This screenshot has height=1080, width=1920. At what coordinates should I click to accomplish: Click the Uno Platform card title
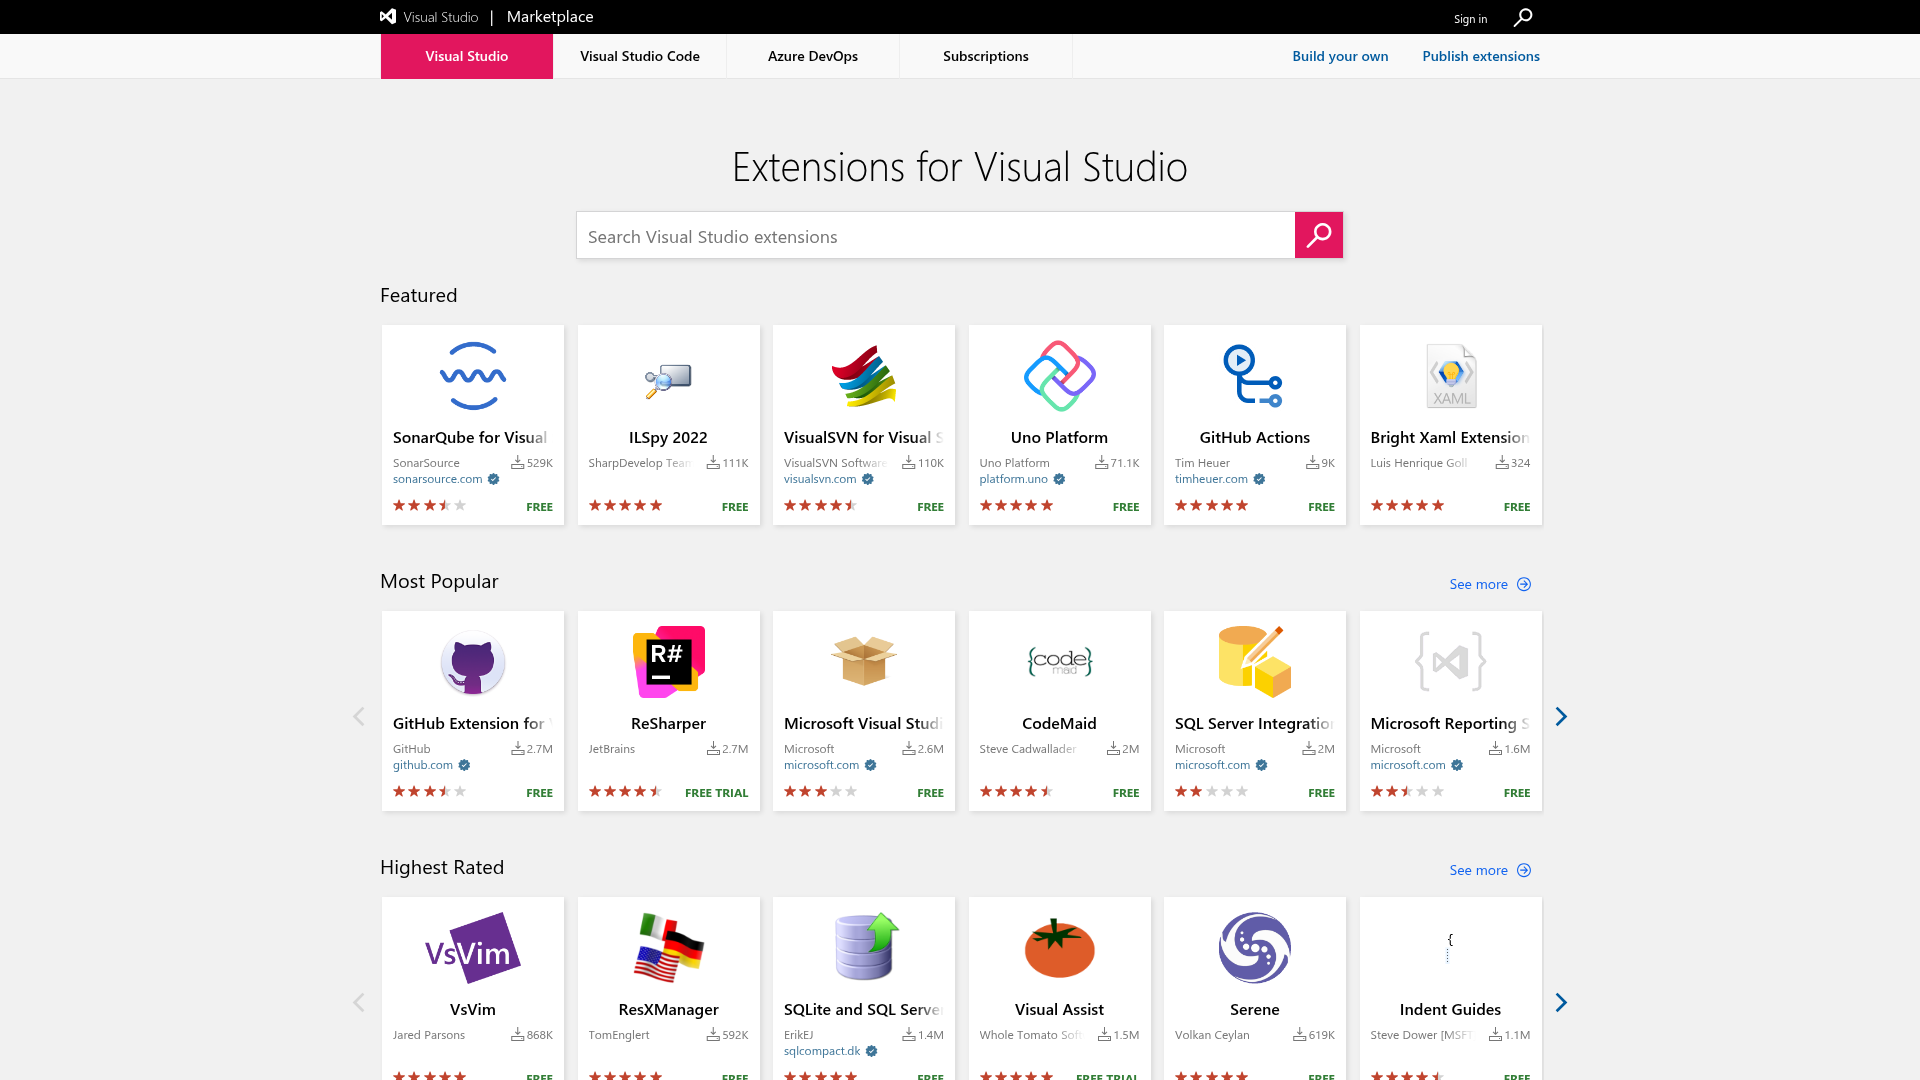pyautogui.click(x=1059, y=437)
